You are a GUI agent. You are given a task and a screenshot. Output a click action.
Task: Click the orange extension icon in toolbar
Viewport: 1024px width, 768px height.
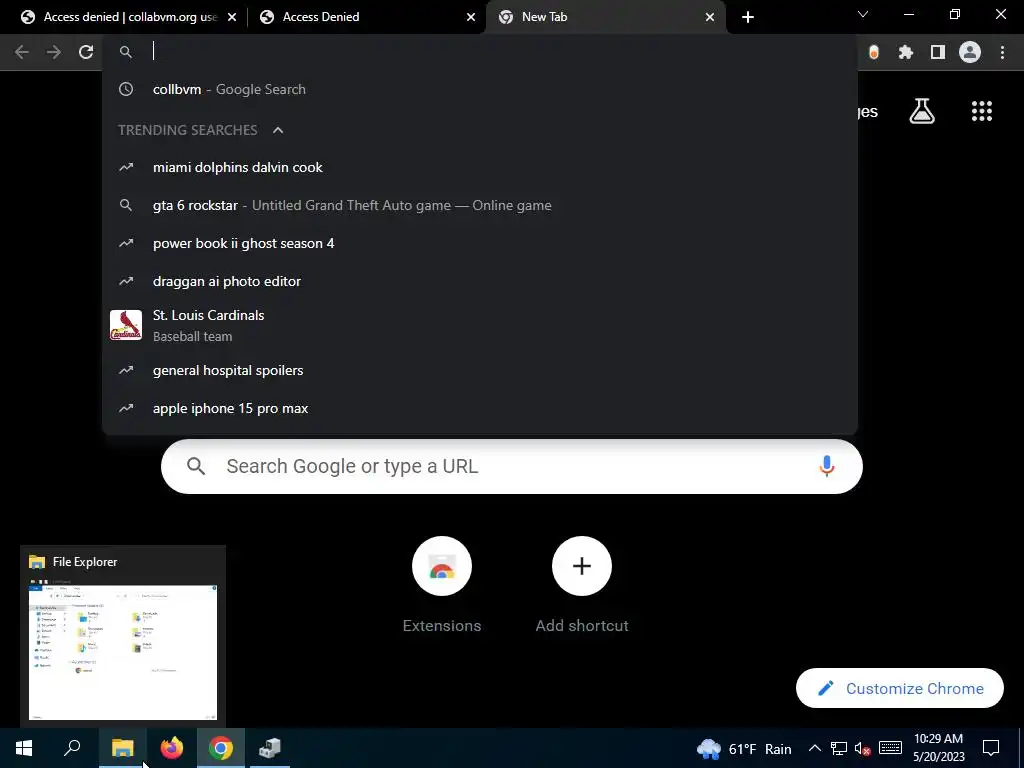tap(874, 52)
